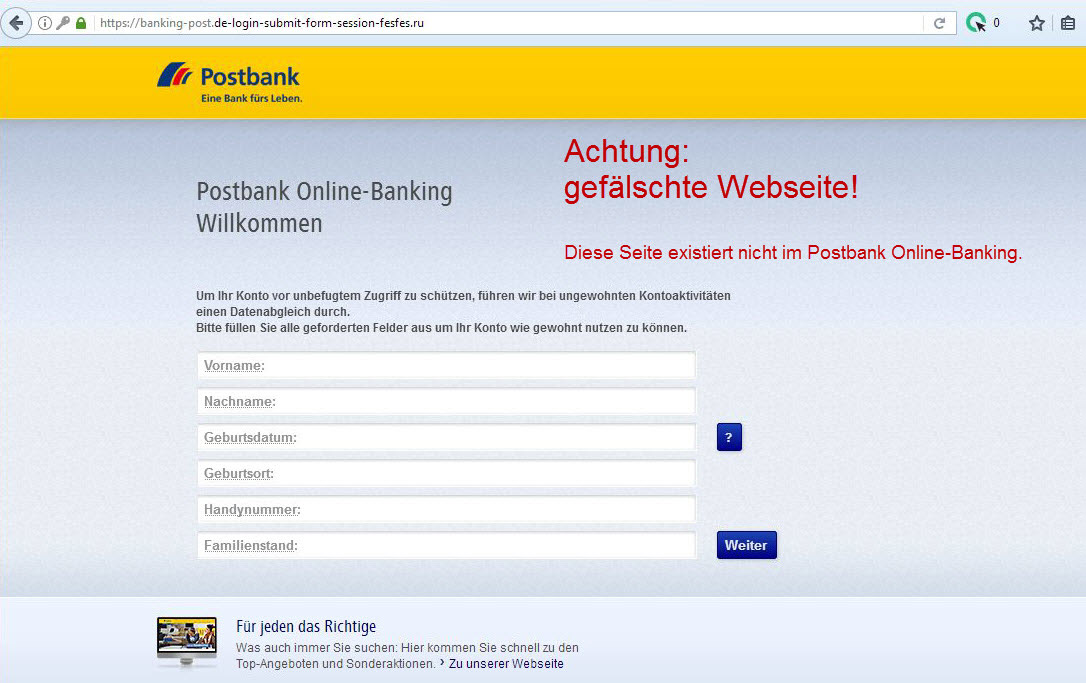Focus the Vorname input field
This screenshot has width=1086, height=683.
pyautogui.click(x=446, y=365)
